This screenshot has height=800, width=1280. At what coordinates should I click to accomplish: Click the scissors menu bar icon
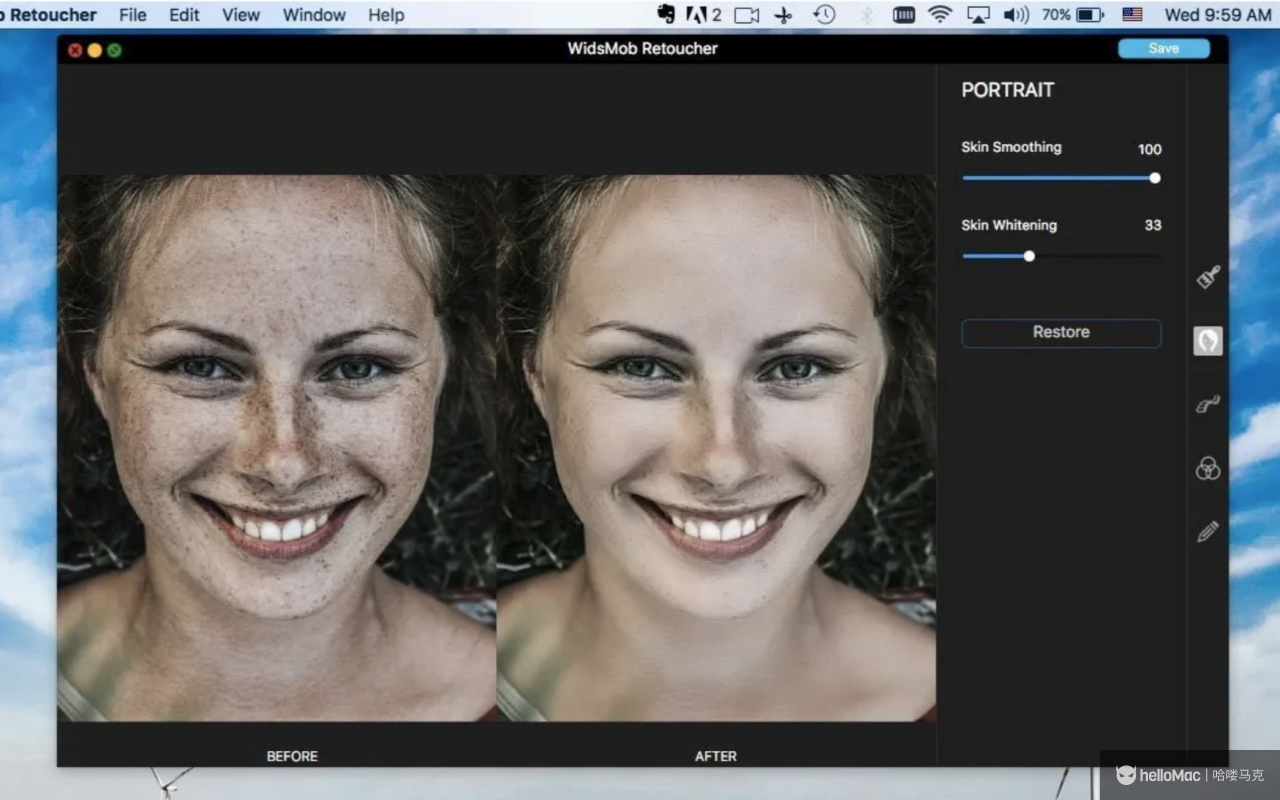point(784,15)
